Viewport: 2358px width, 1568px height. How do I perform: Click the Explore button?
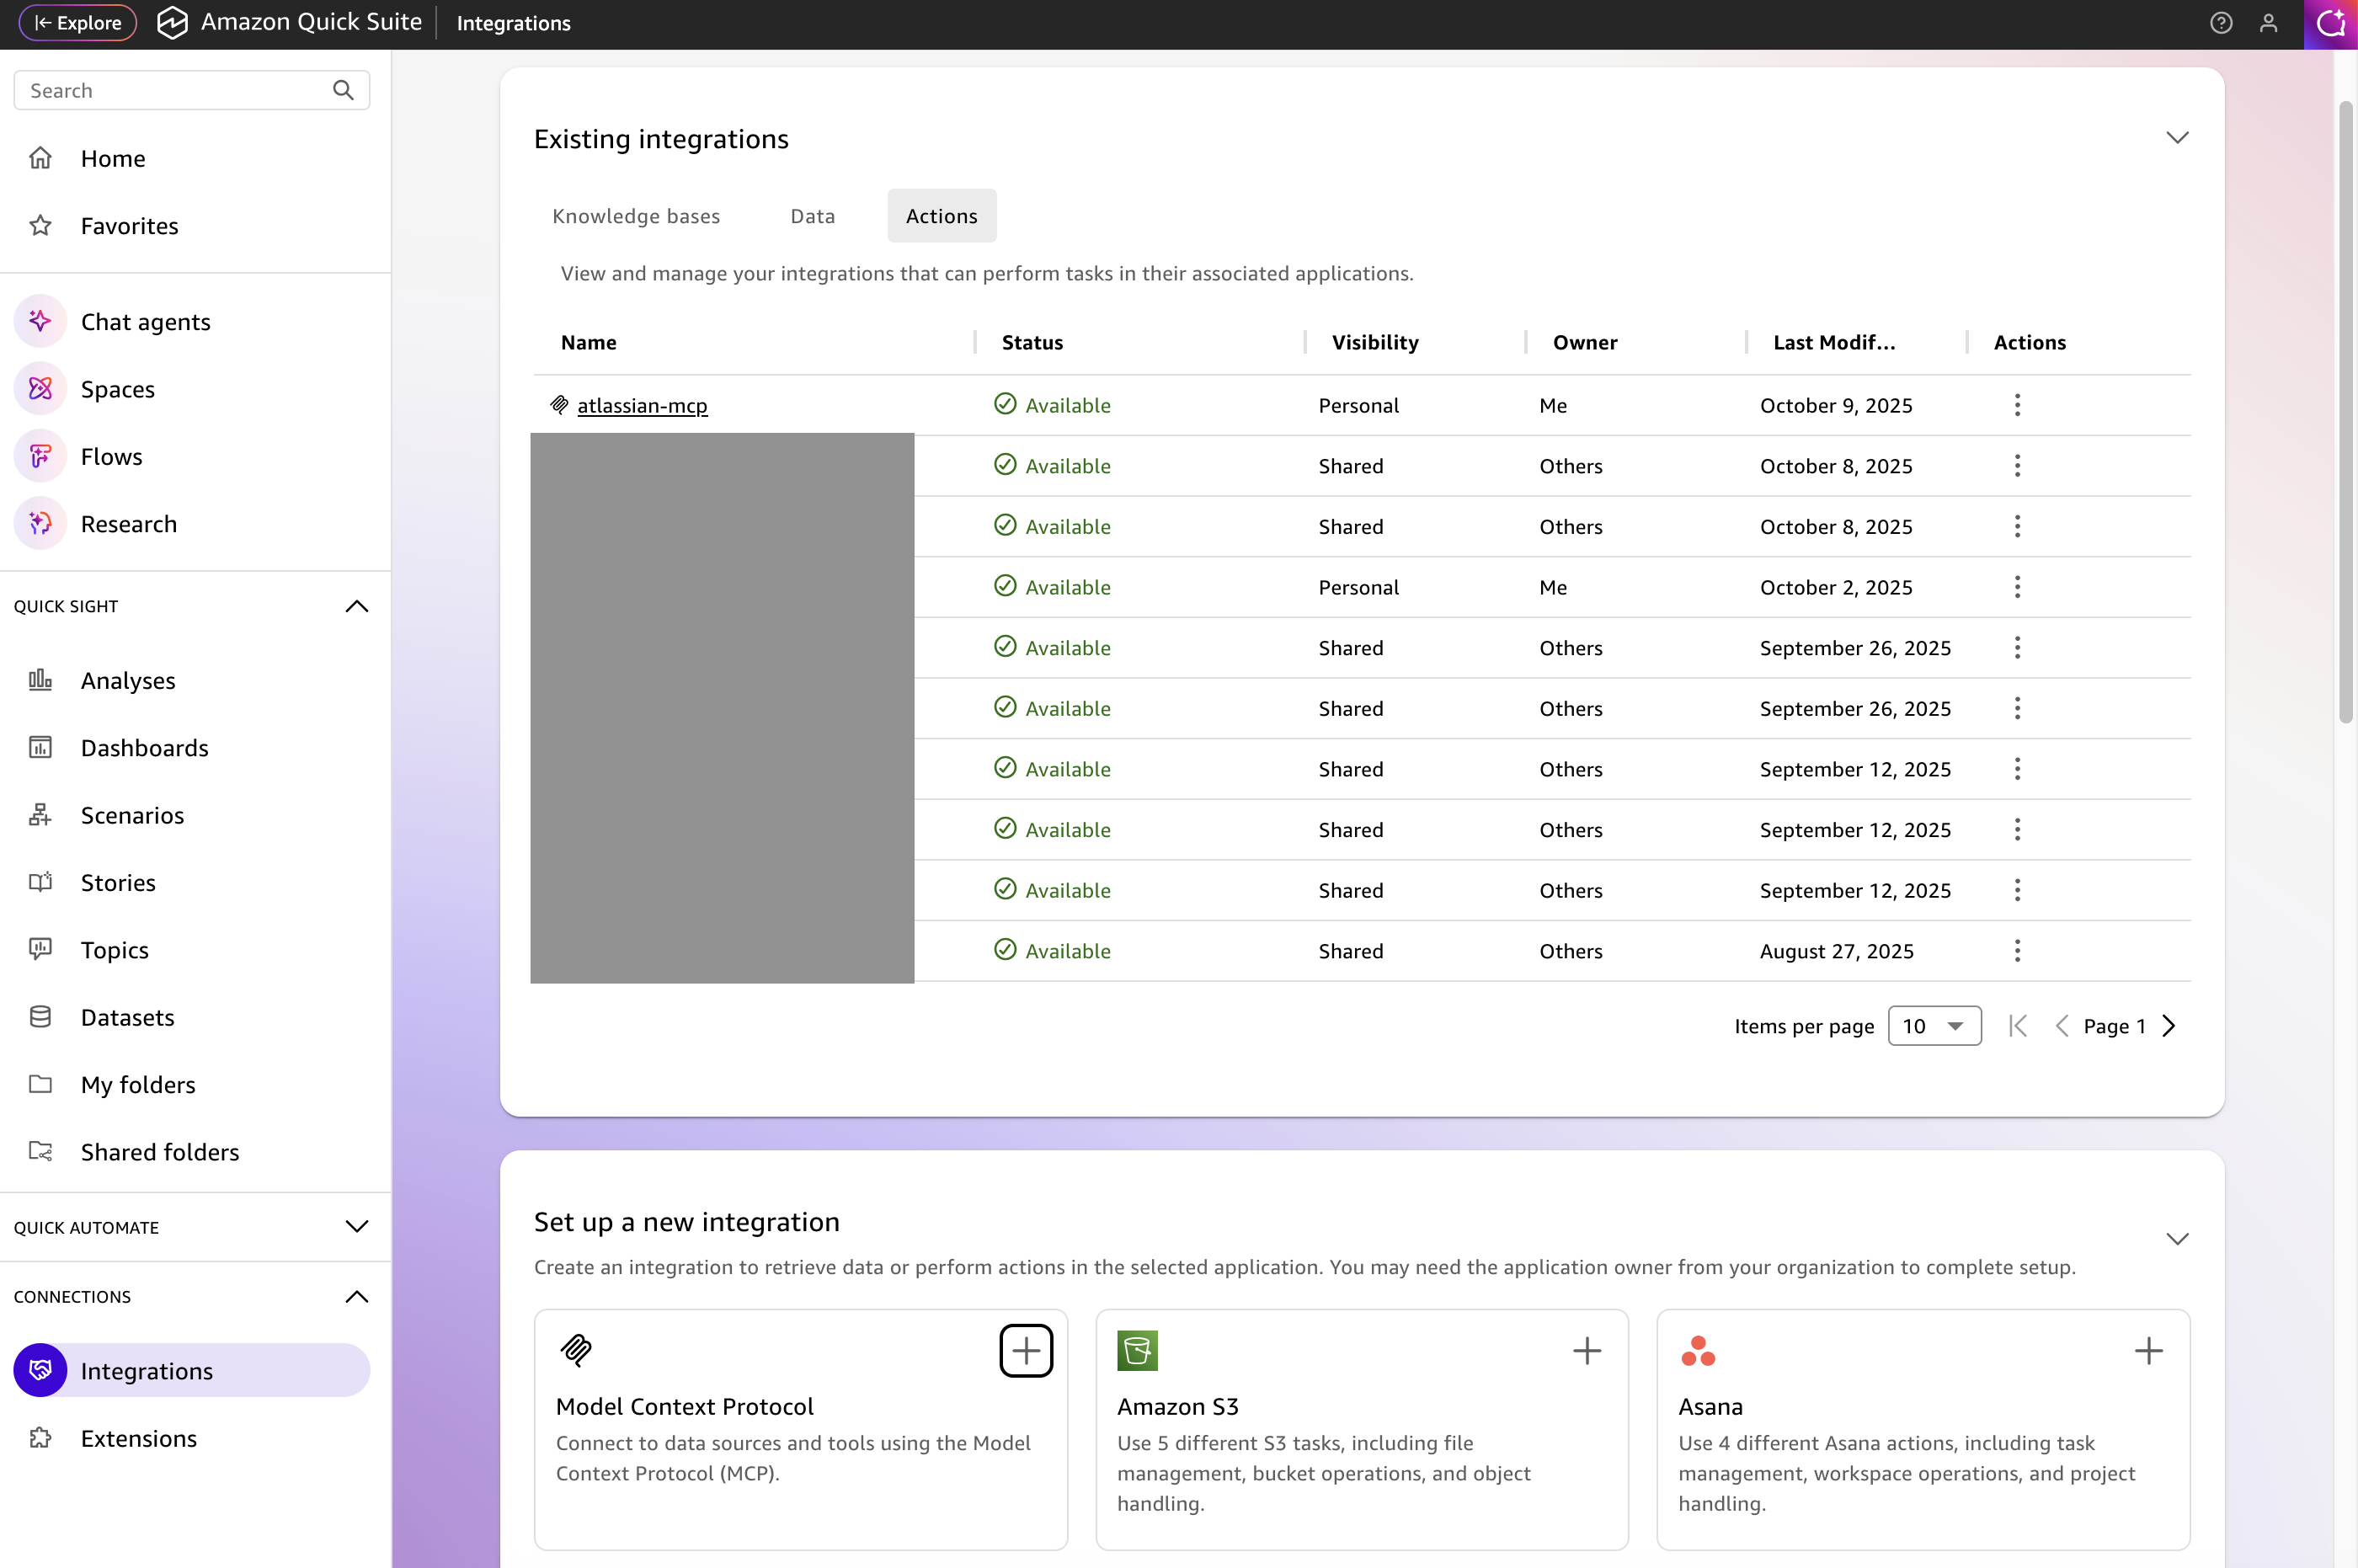click(x=78, y=23)
